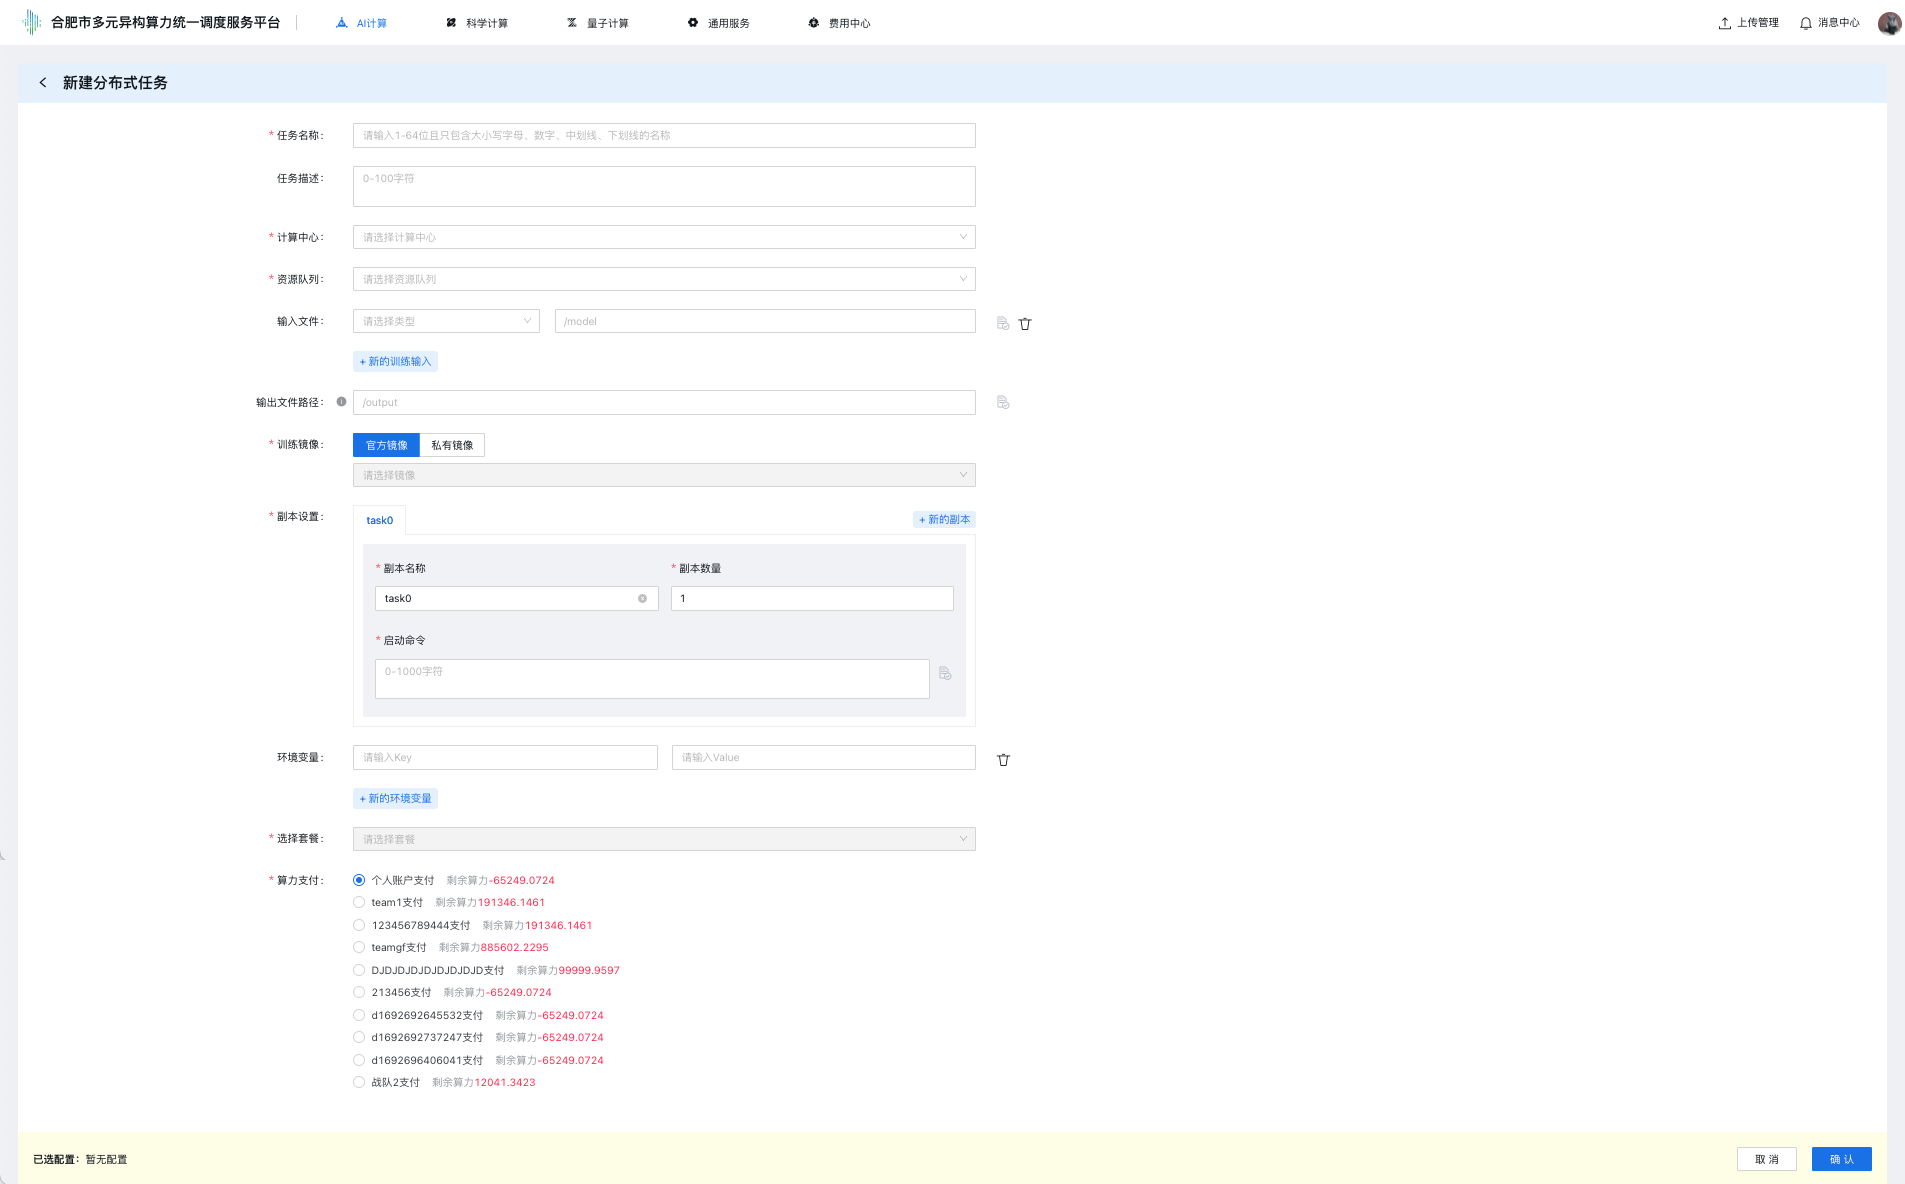Image resolution: width=1905 pixels, height=1184 pixels.
Task: Open file picker icon next to 输出文件路径
Action: pos(1003,402)
